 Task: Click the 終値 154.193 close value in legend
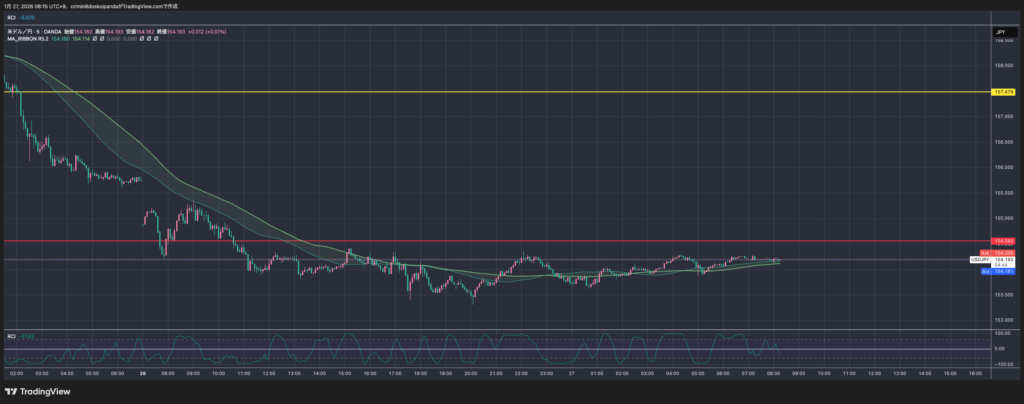pos(172,33)
